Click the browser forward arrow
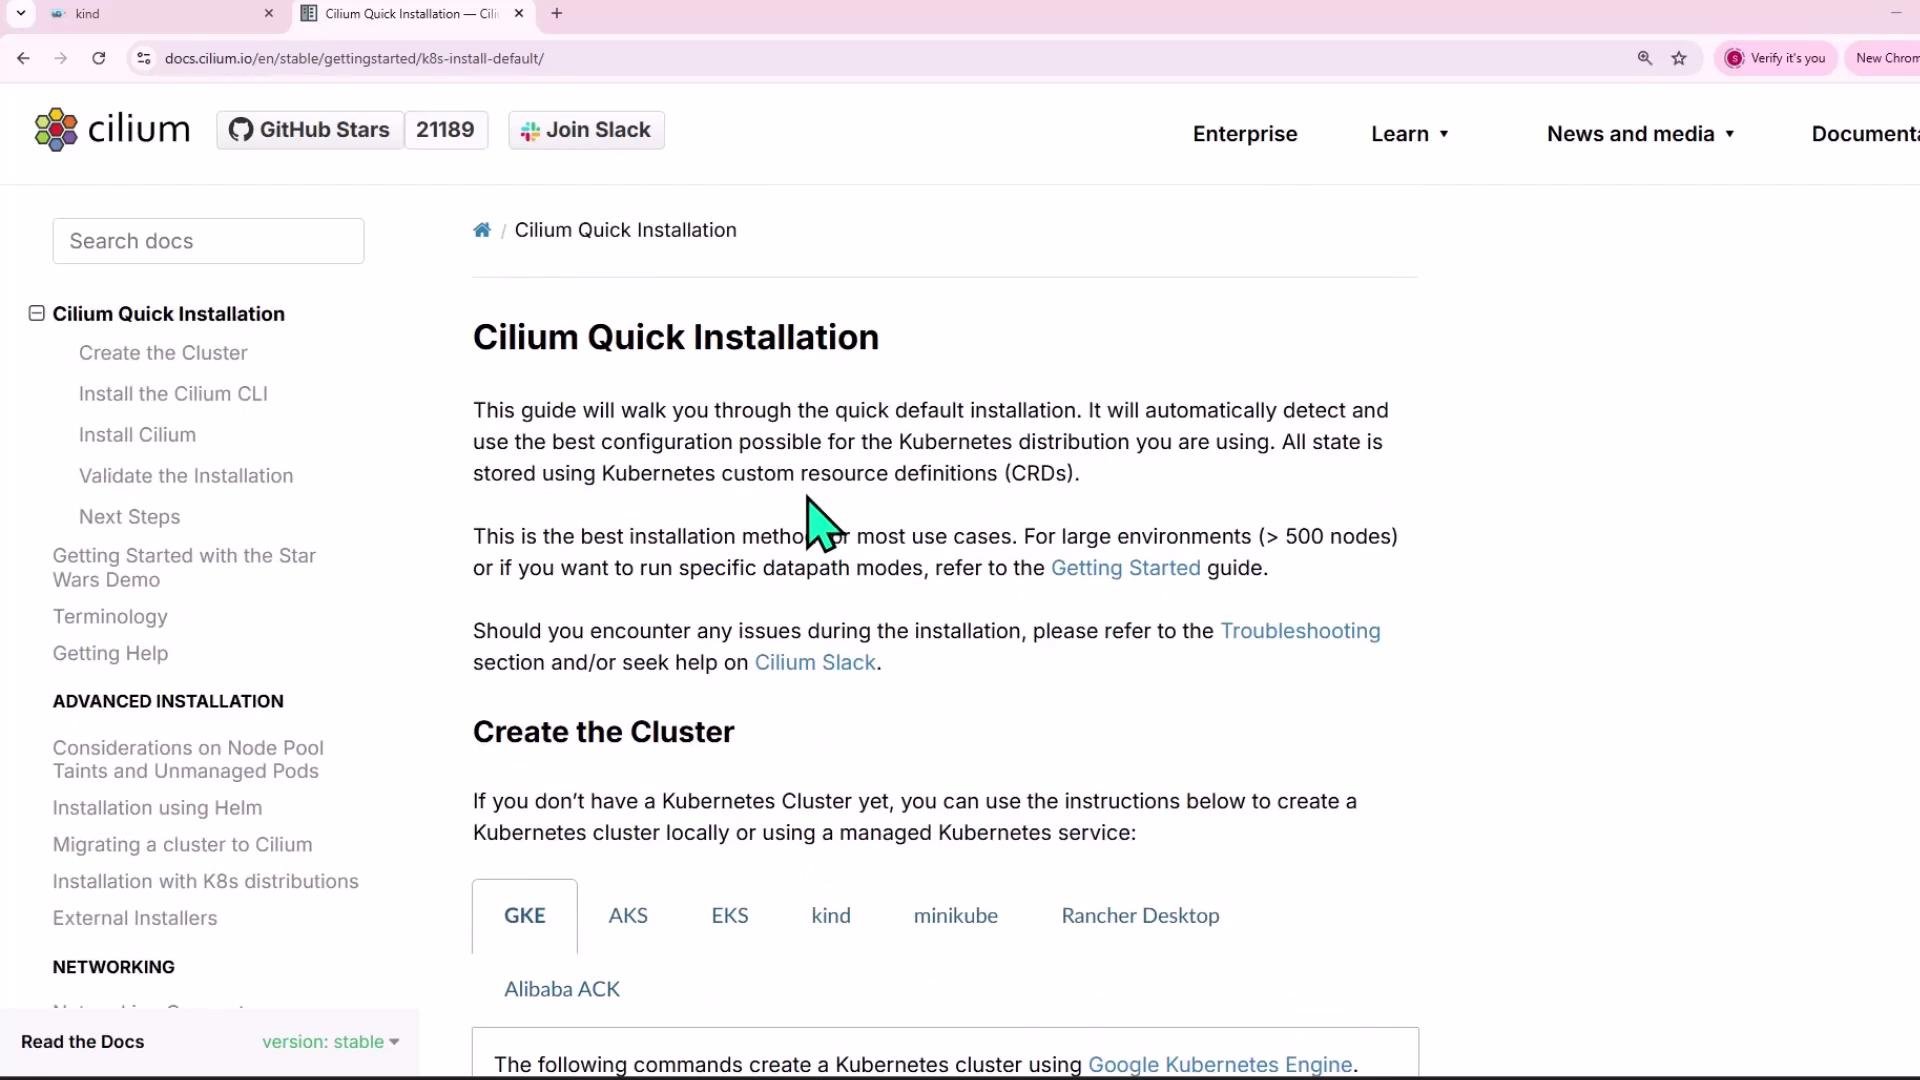The width and height of the screenshot is (1920, 1080). (61, 58)
